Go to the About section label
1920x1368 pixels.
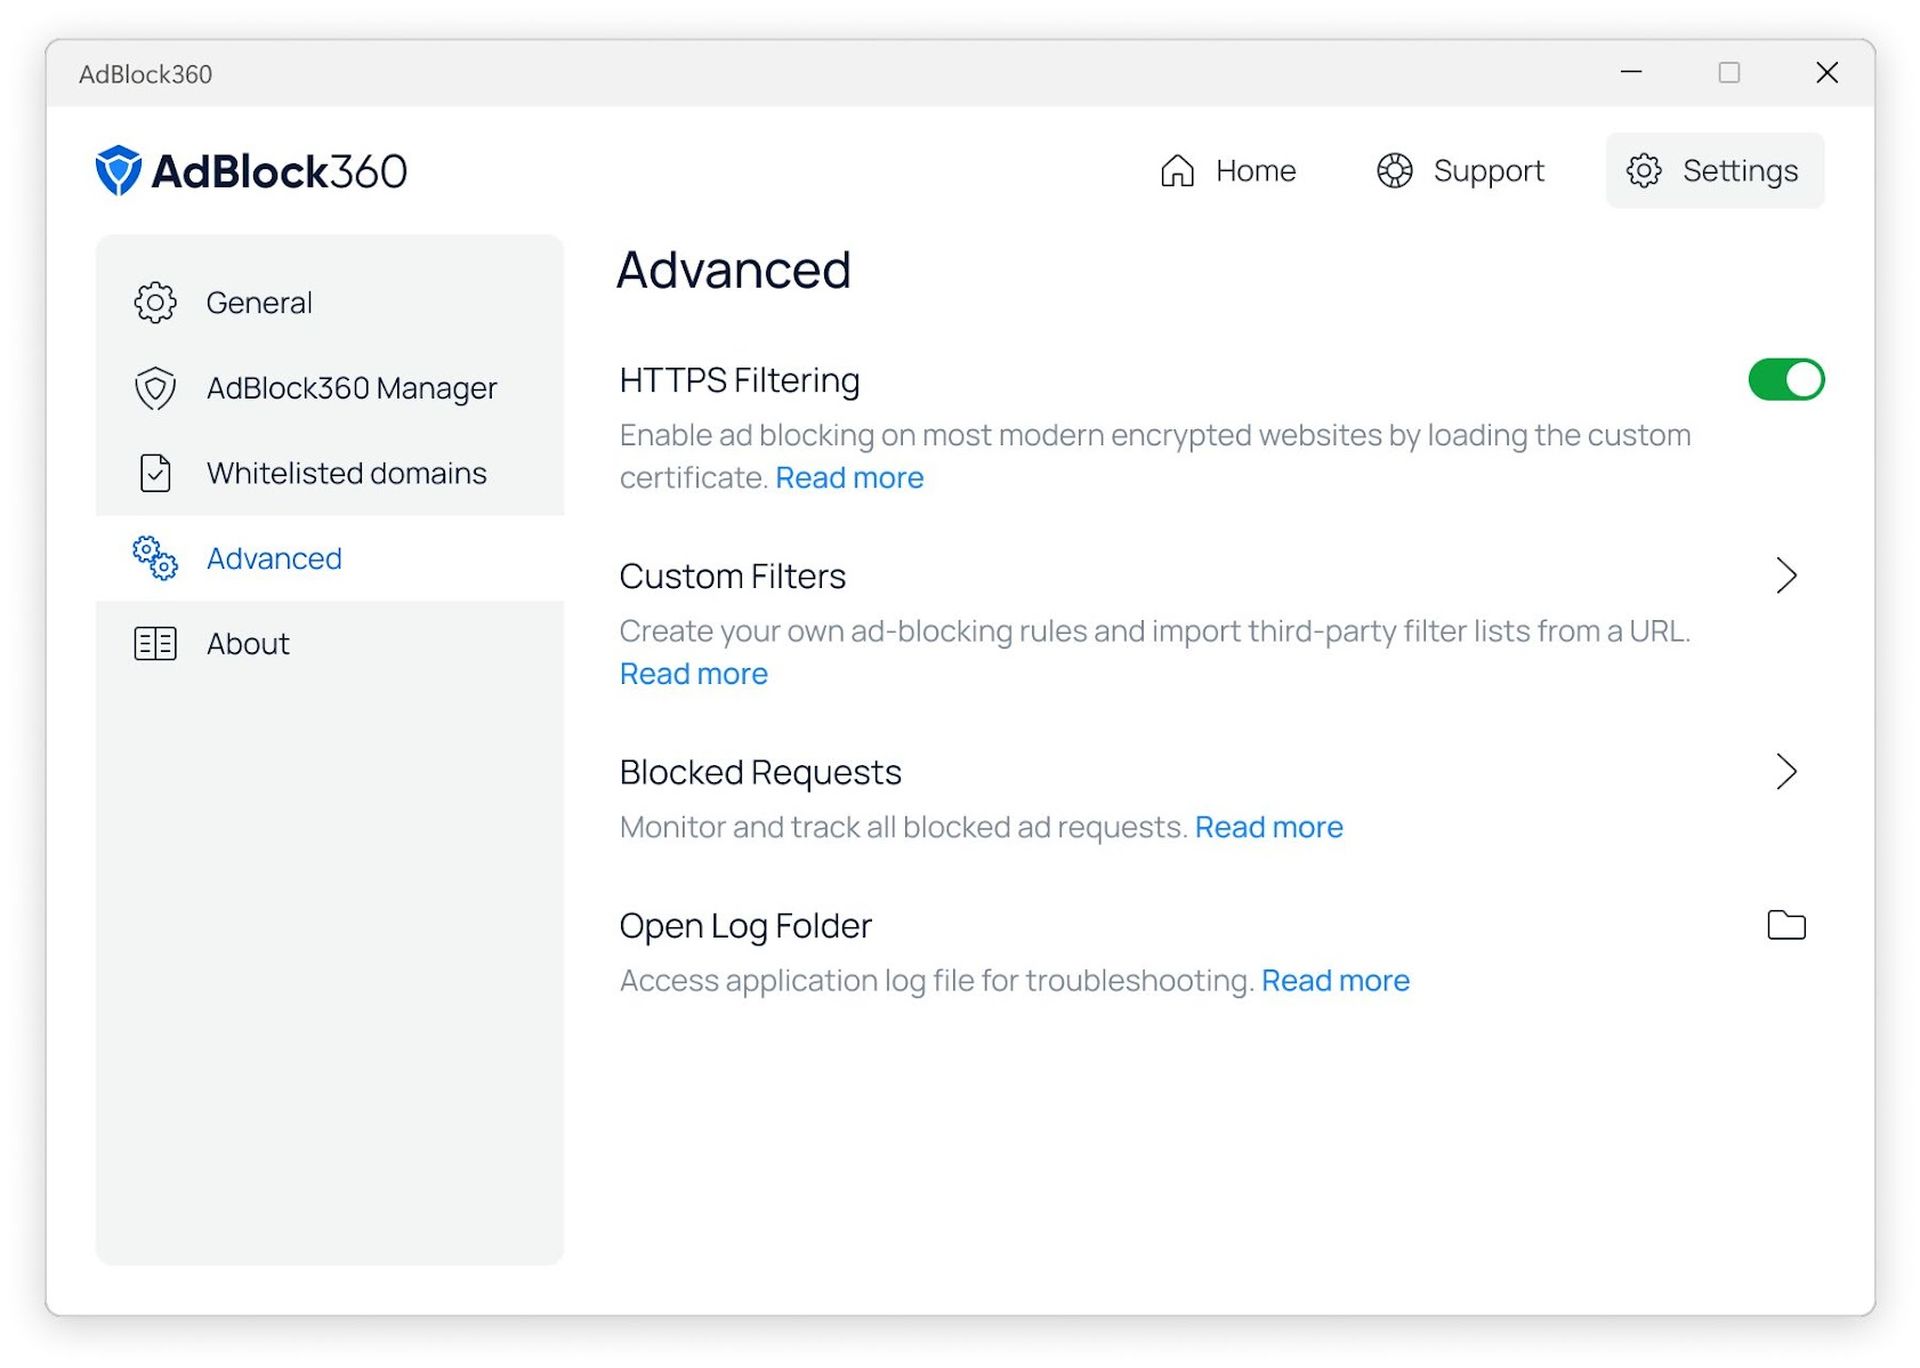248,643
